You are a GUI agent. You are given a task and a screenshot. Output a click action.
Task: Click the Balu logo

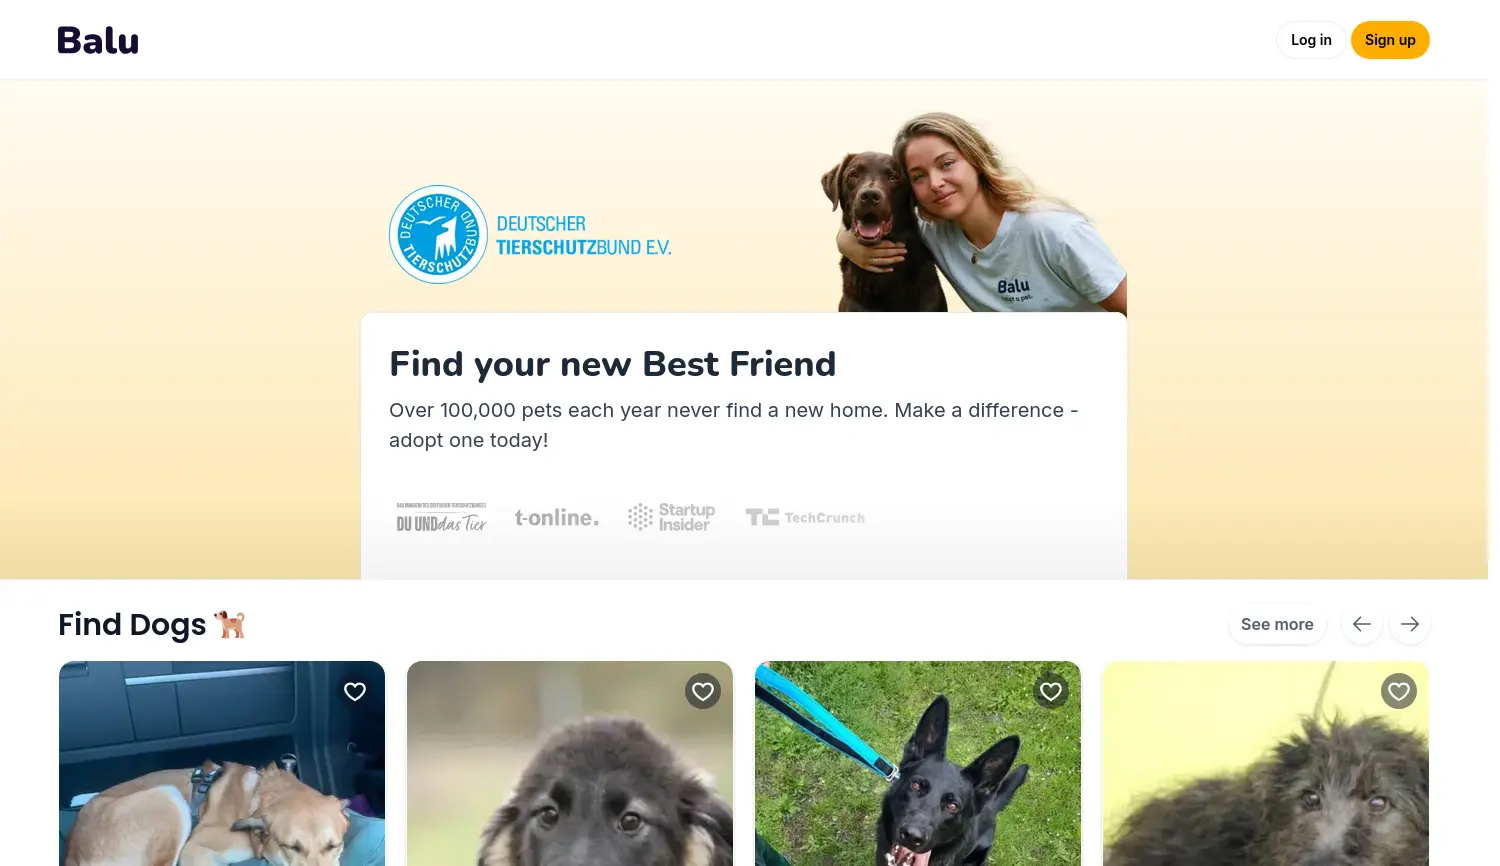tap(98, 40)
